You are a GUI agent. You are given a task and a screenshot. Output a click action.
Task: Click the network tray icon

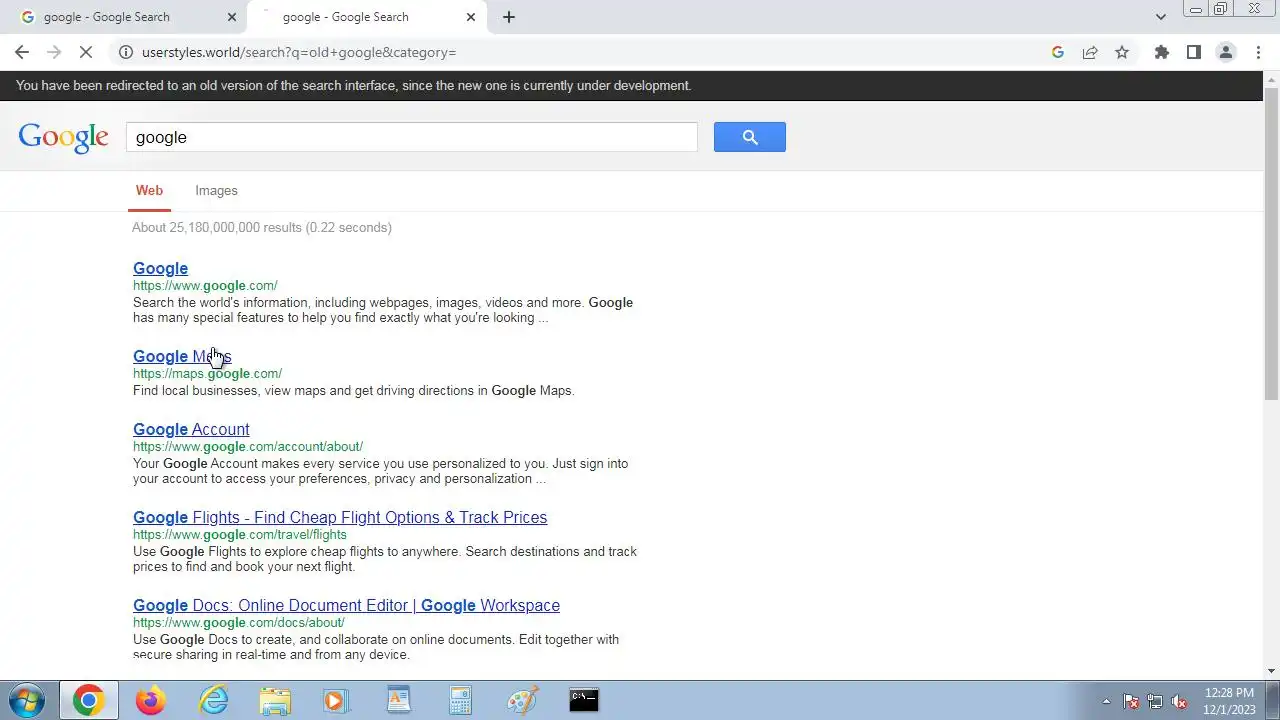pyautogui.click(x=1155, y=701)
